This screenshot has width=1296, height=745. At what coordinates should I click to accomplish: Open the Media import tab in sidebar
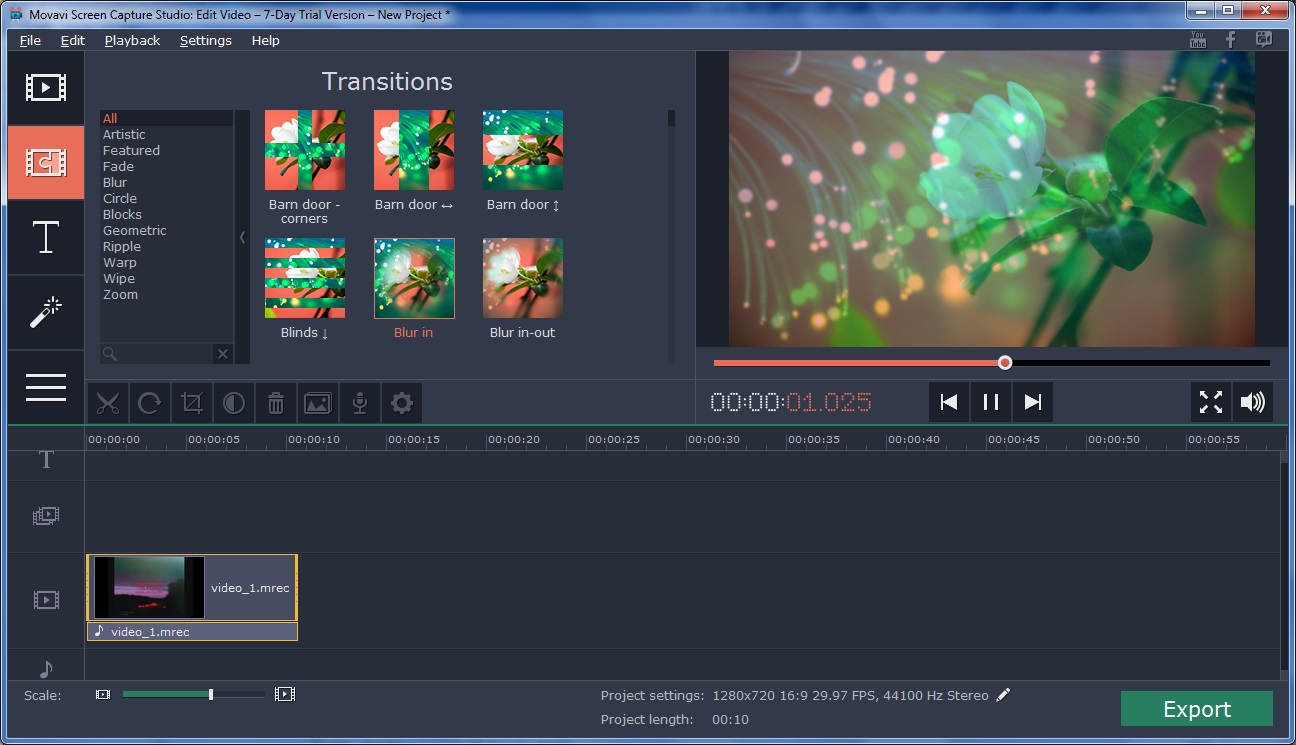click(46, 87)
